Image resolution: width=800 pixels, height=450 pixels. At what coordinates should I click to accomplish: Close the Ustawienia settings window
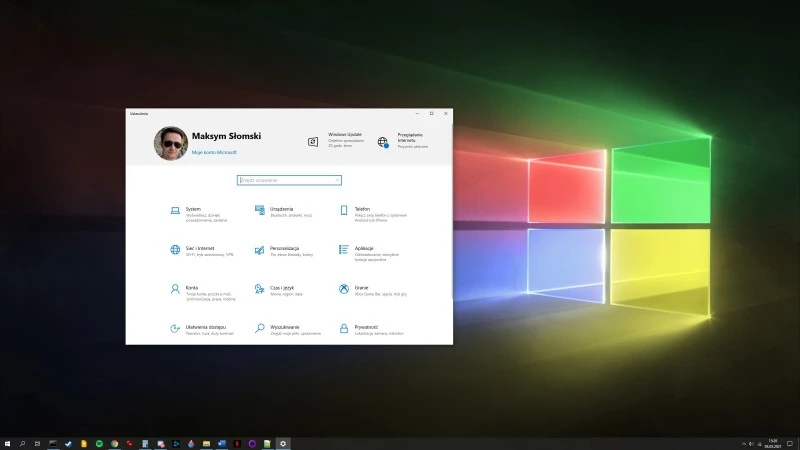coord(446,113)
